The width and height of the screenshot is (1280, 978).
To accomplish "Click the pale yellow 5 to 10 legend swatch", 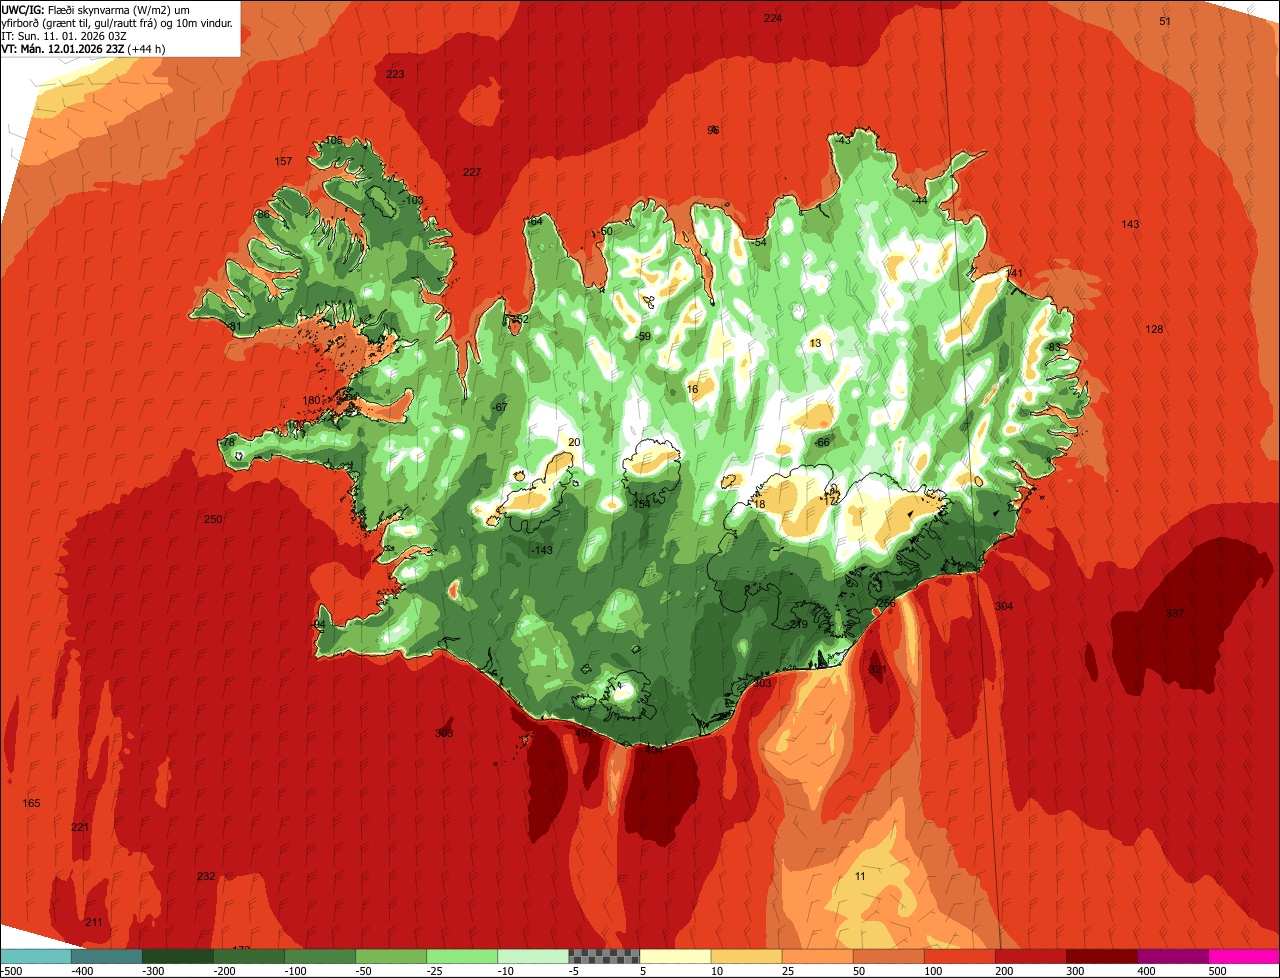I will (x=675, y=956).
